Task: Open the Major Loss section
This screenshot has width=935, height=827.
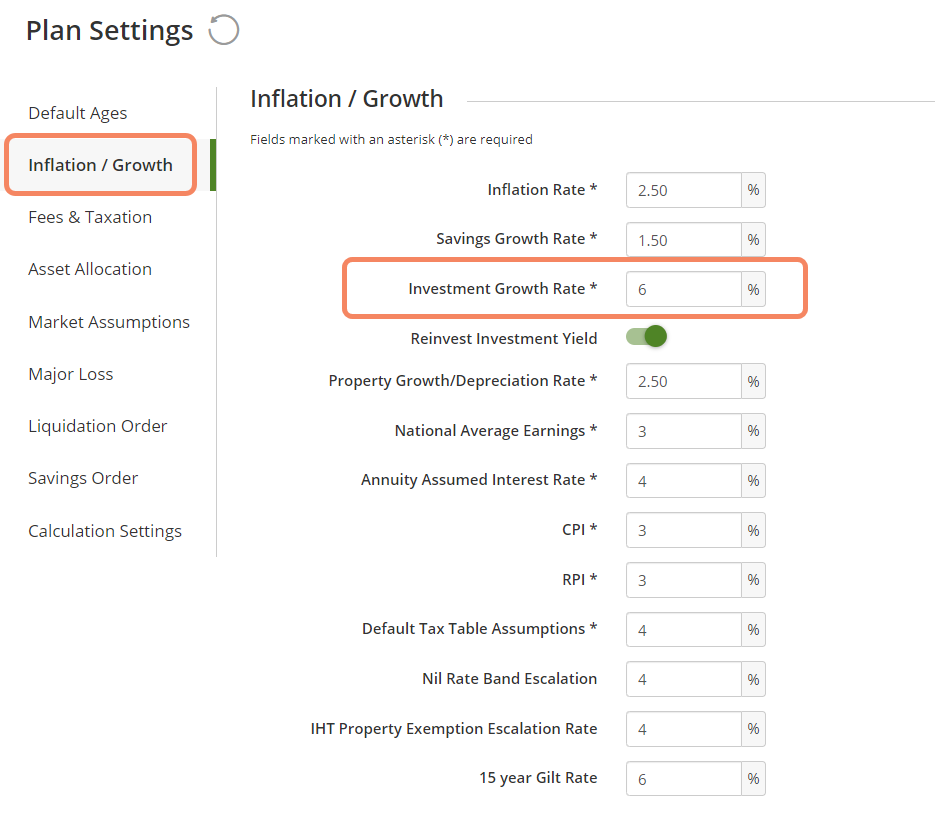Action: (70, 374)
